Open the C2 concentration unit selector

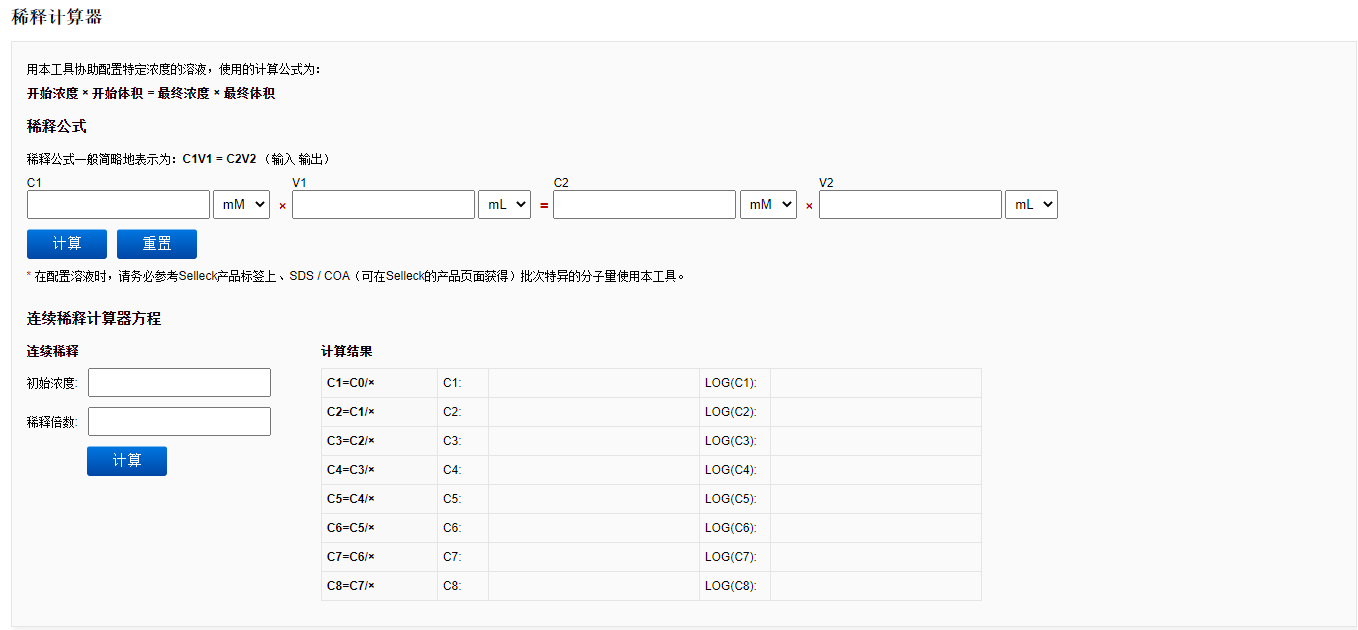(768, 204)
